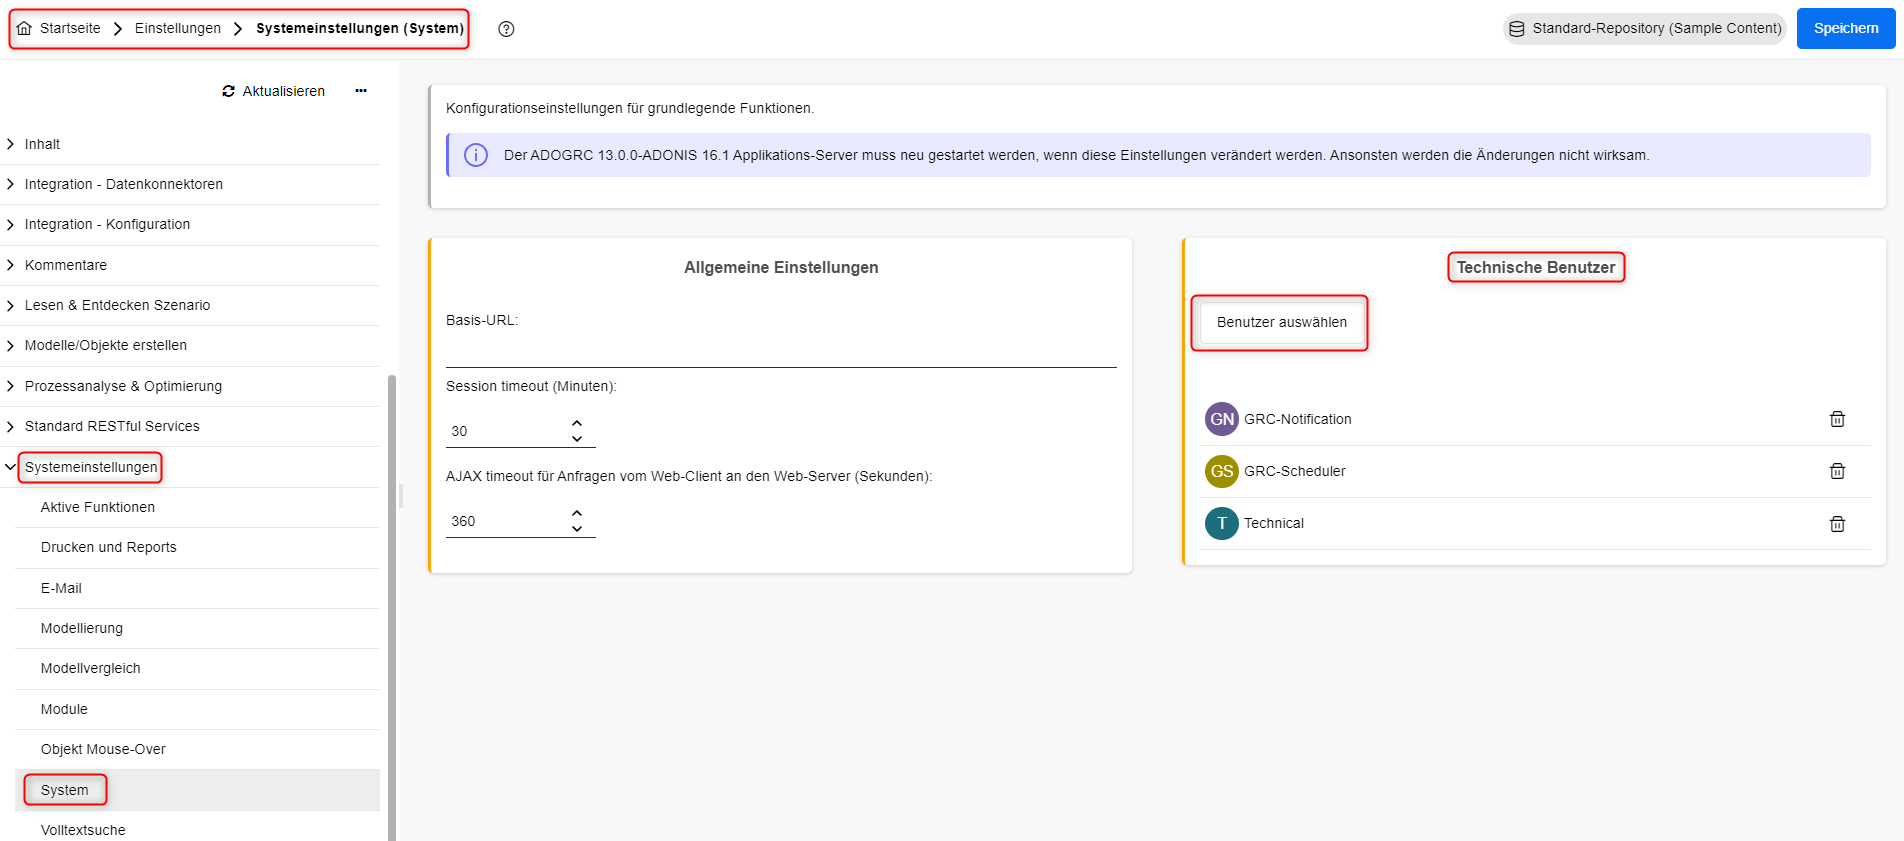
Task: Delete the GRC-Notification technical user
Action: tap(1836, 419)
